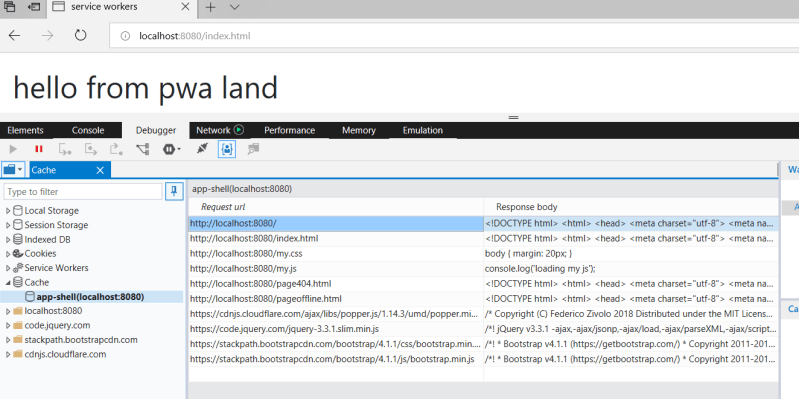
Task: Select the page404.html cache entry
Action: pyautogui.click(x=483, y=284)
